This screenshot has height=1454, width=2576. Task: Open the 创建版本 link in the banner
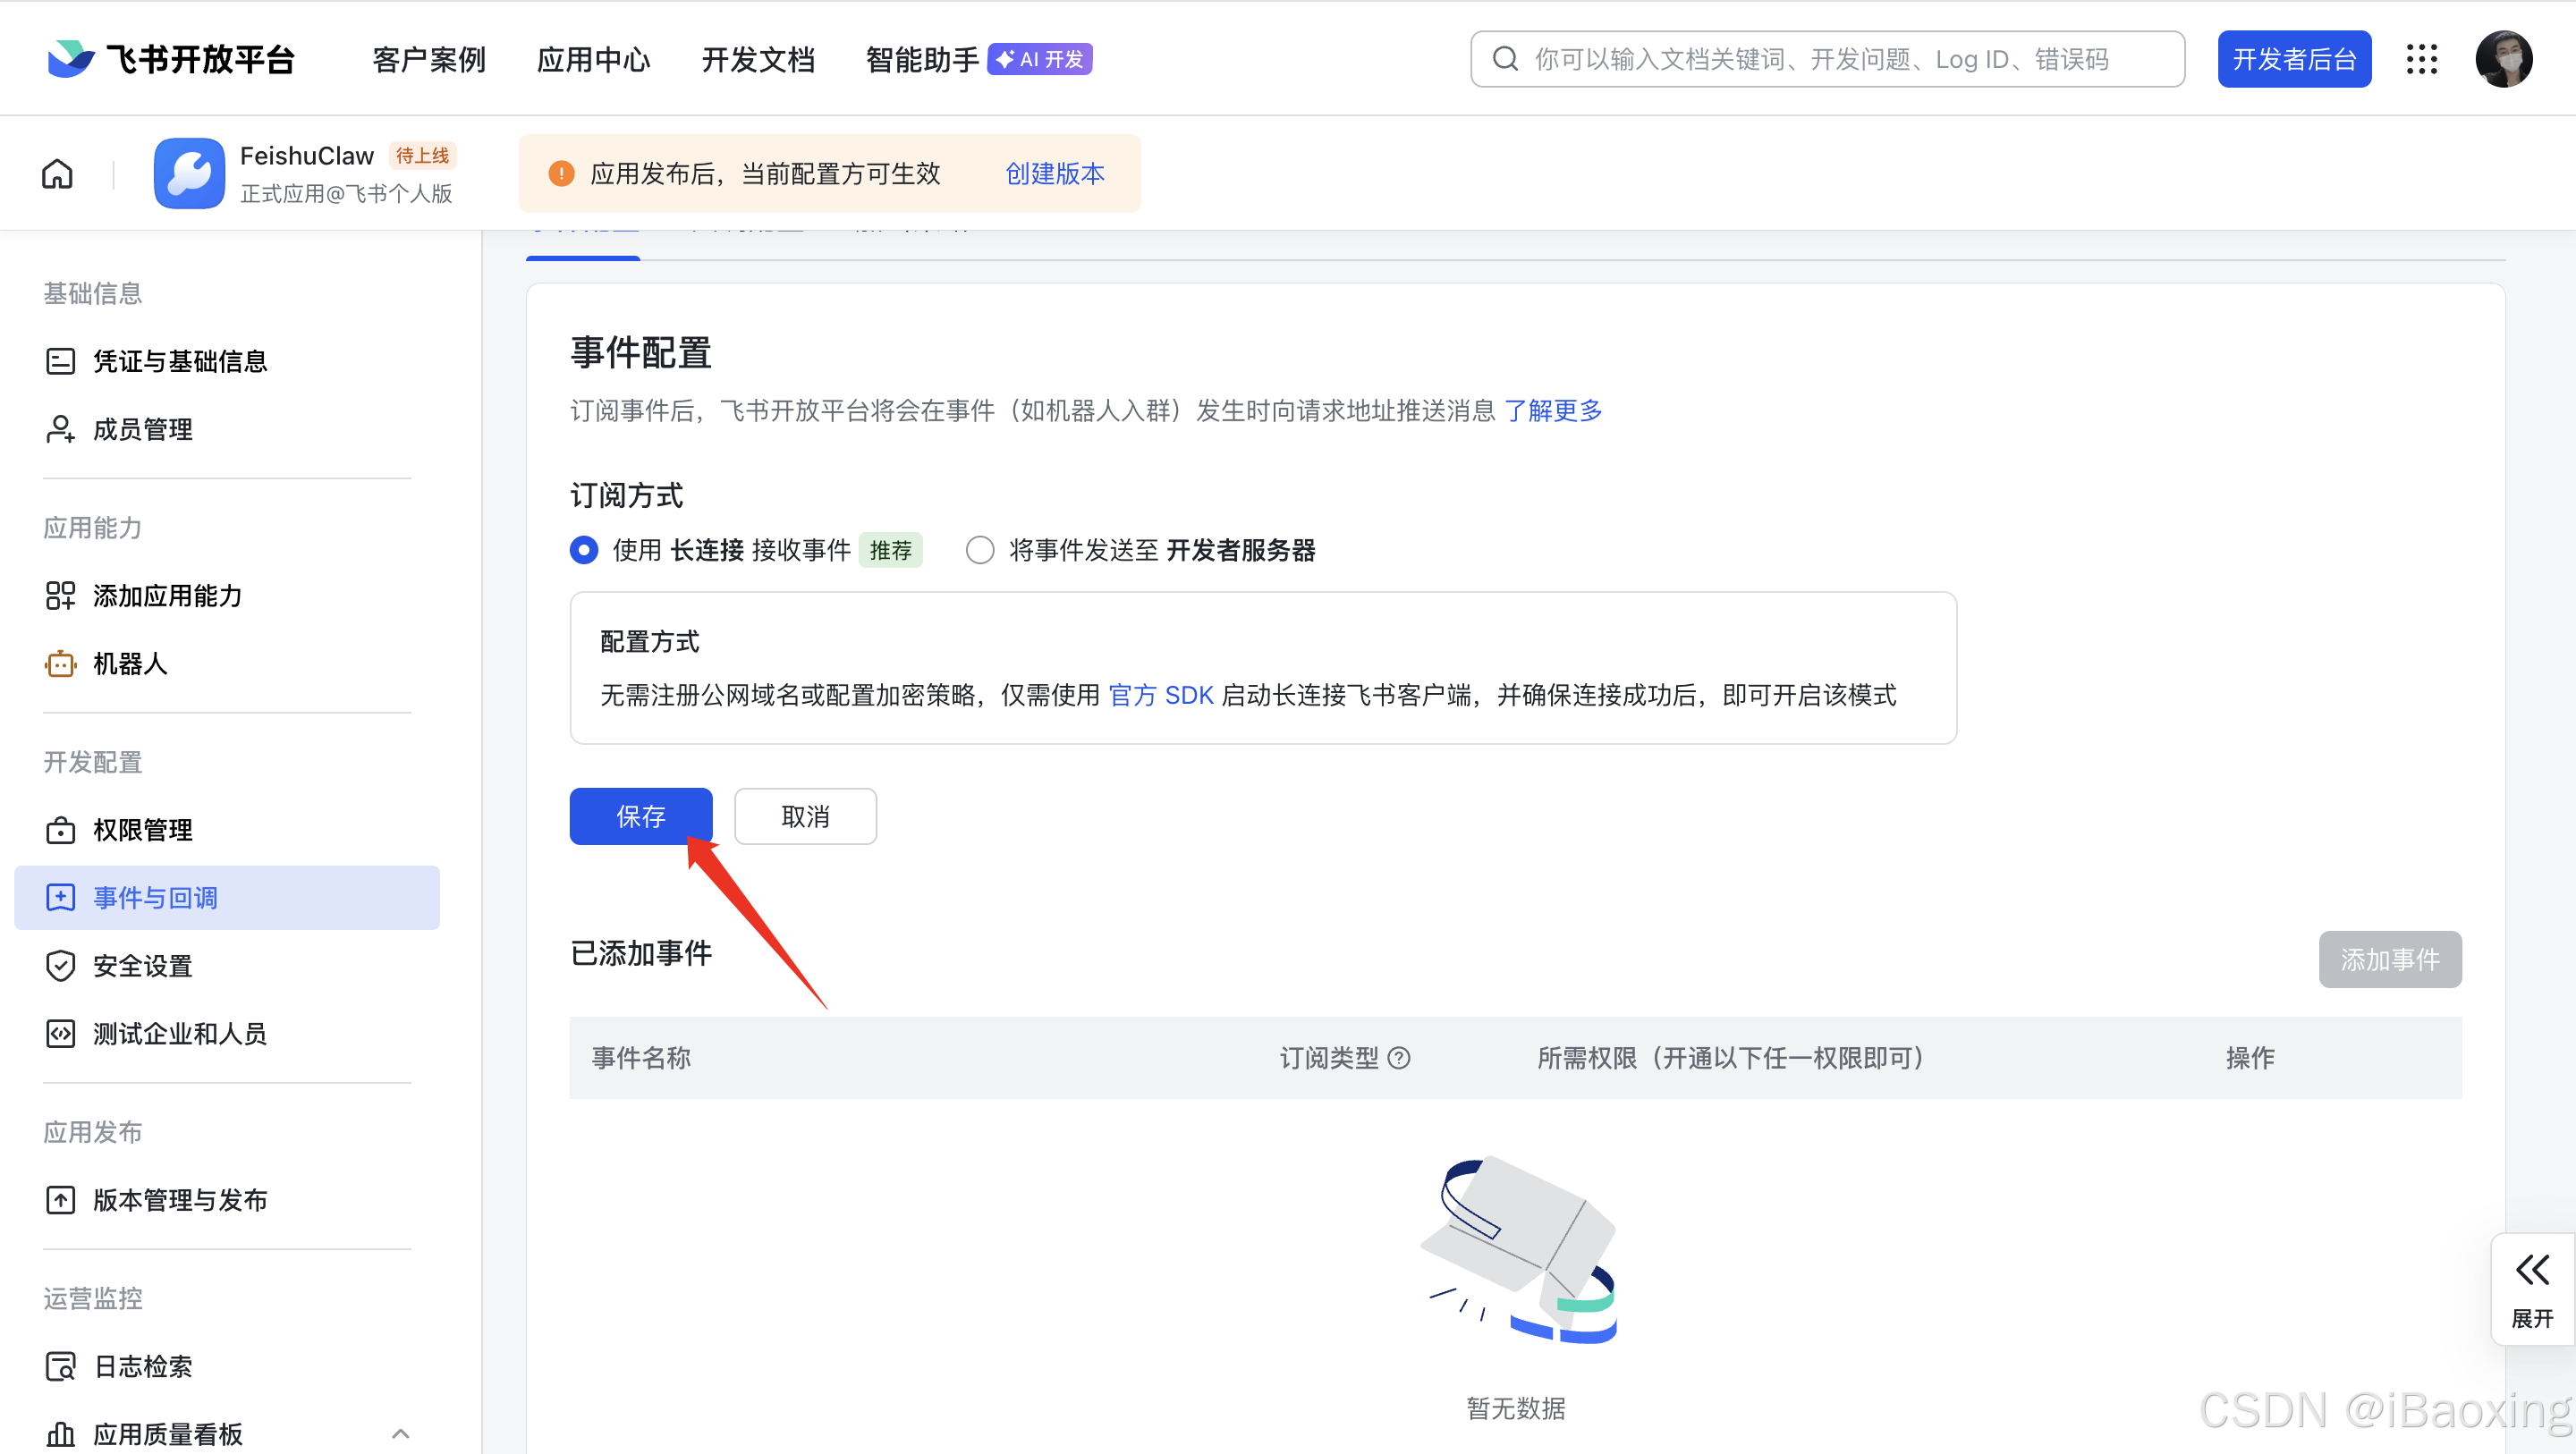tap(1054, 173)
